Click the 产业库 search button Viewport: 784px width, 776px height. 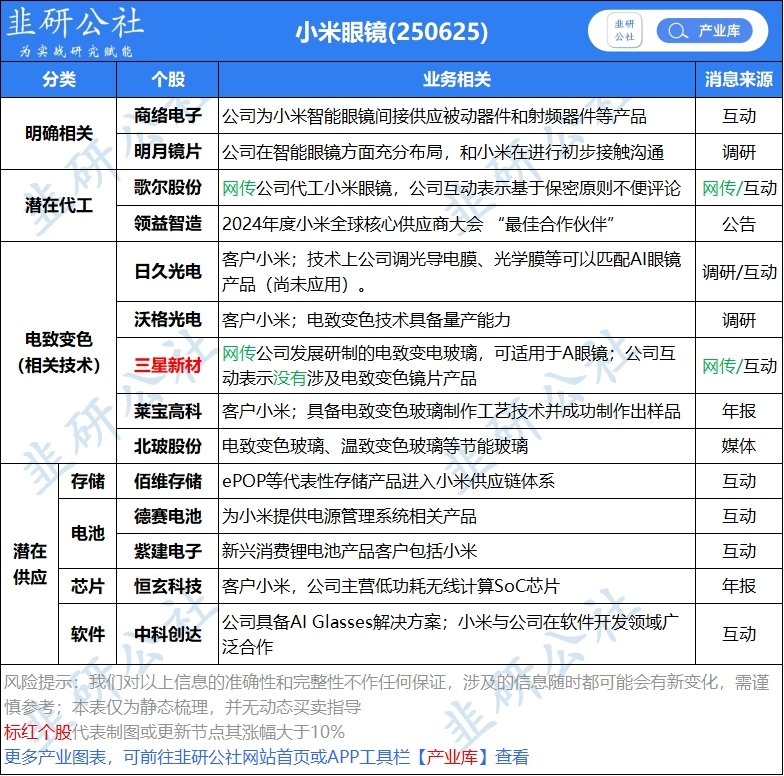click(x=704, y=31)
